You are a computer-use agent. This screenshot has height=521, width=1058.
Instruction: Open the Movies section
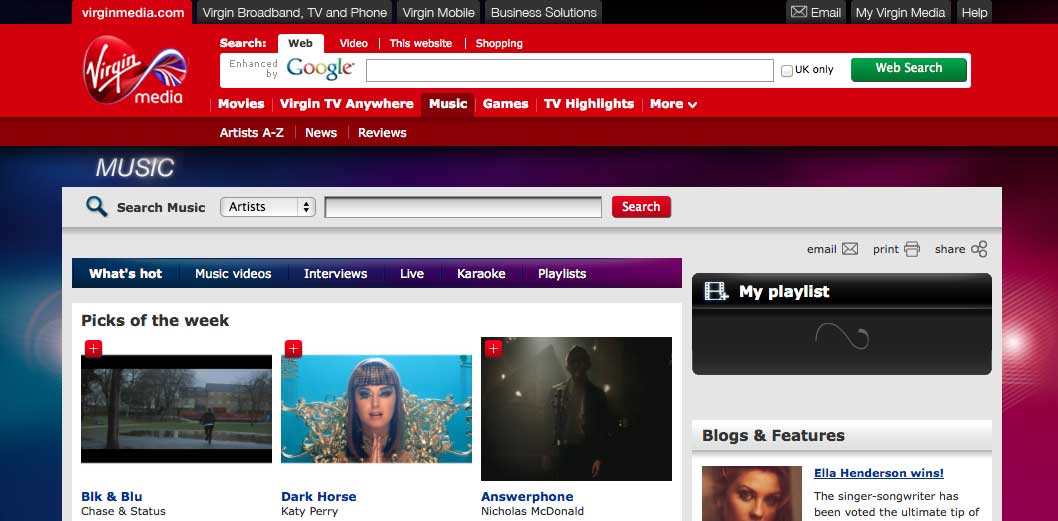pyautogui.click(x=241, y=104)
